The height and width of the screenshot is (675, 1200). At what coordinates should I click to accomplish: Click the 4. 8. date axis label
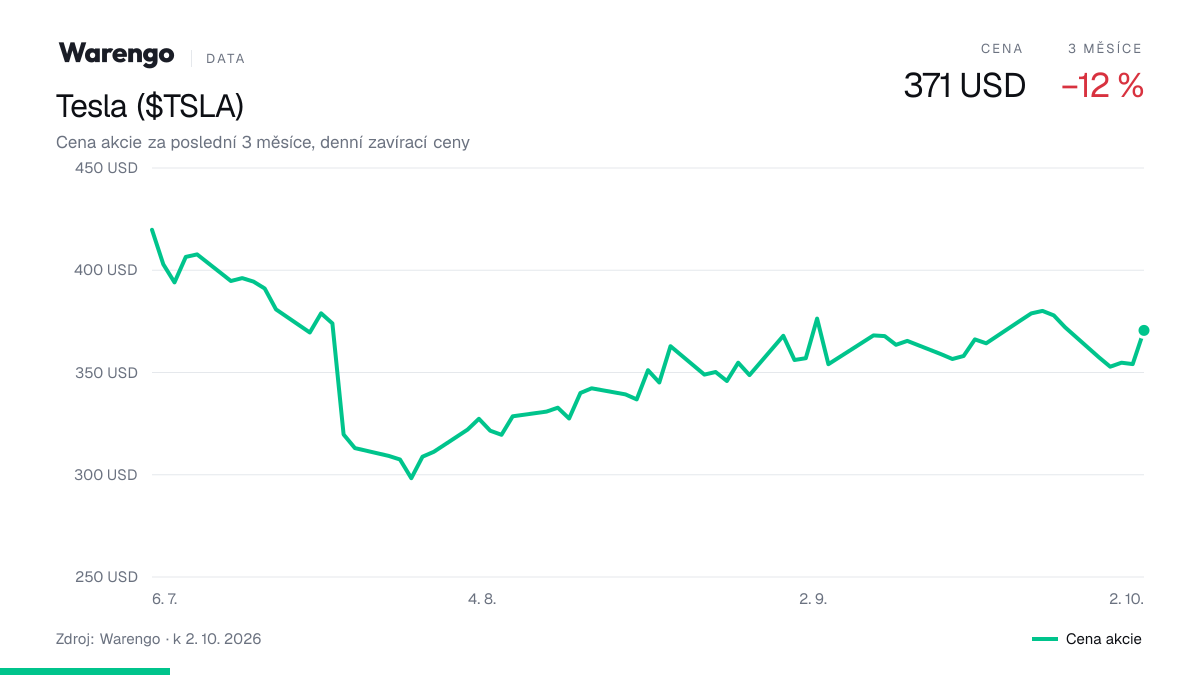(482, 599)
